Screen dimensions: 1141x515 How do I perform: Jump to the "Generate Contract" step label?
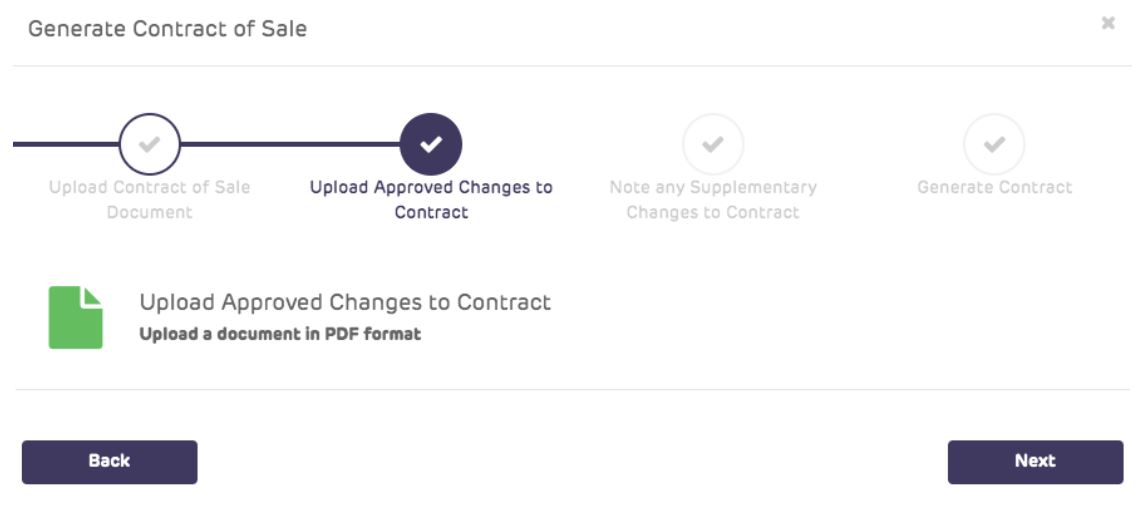pyautogui.click(x=994, y=187)
